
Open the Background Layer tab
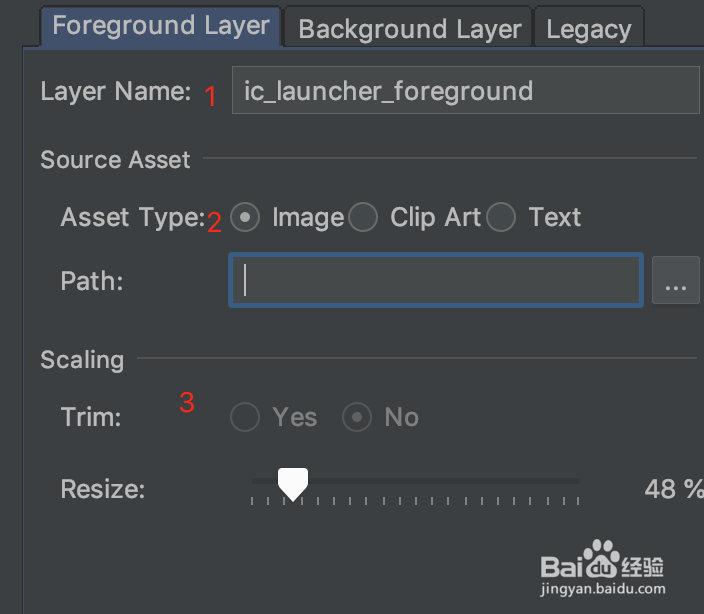[x=409, y=29]
